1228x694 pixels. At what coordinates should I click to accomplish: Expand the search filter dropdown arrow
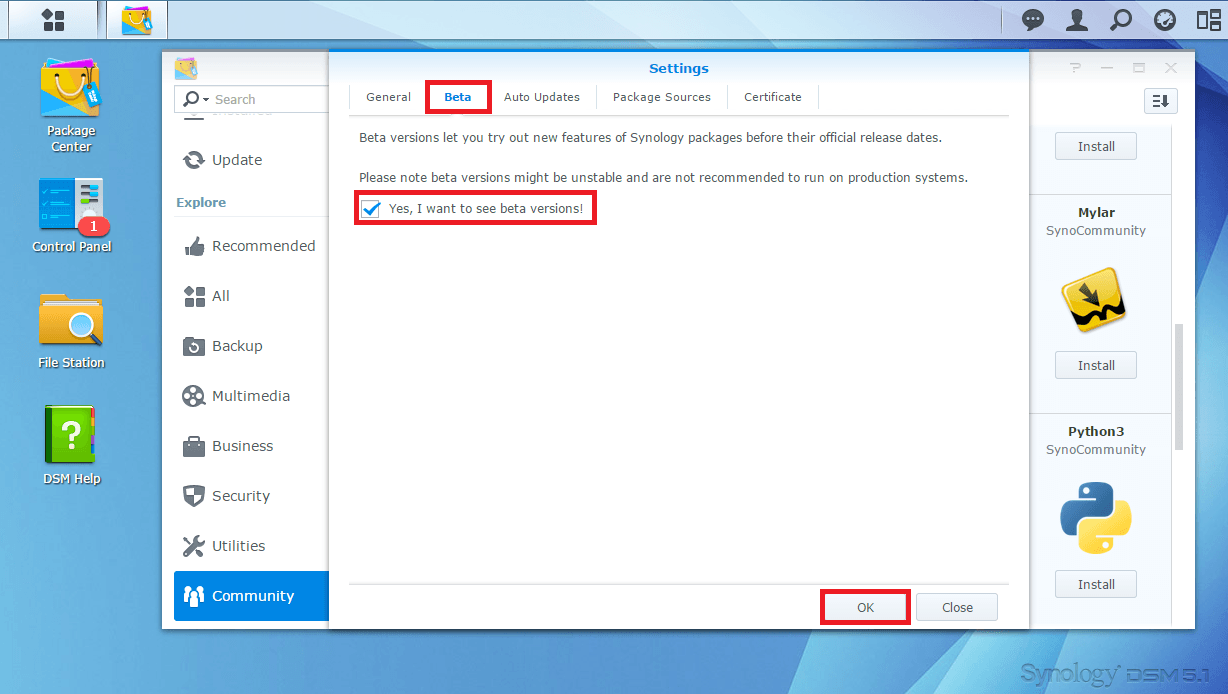coord(205,99)
